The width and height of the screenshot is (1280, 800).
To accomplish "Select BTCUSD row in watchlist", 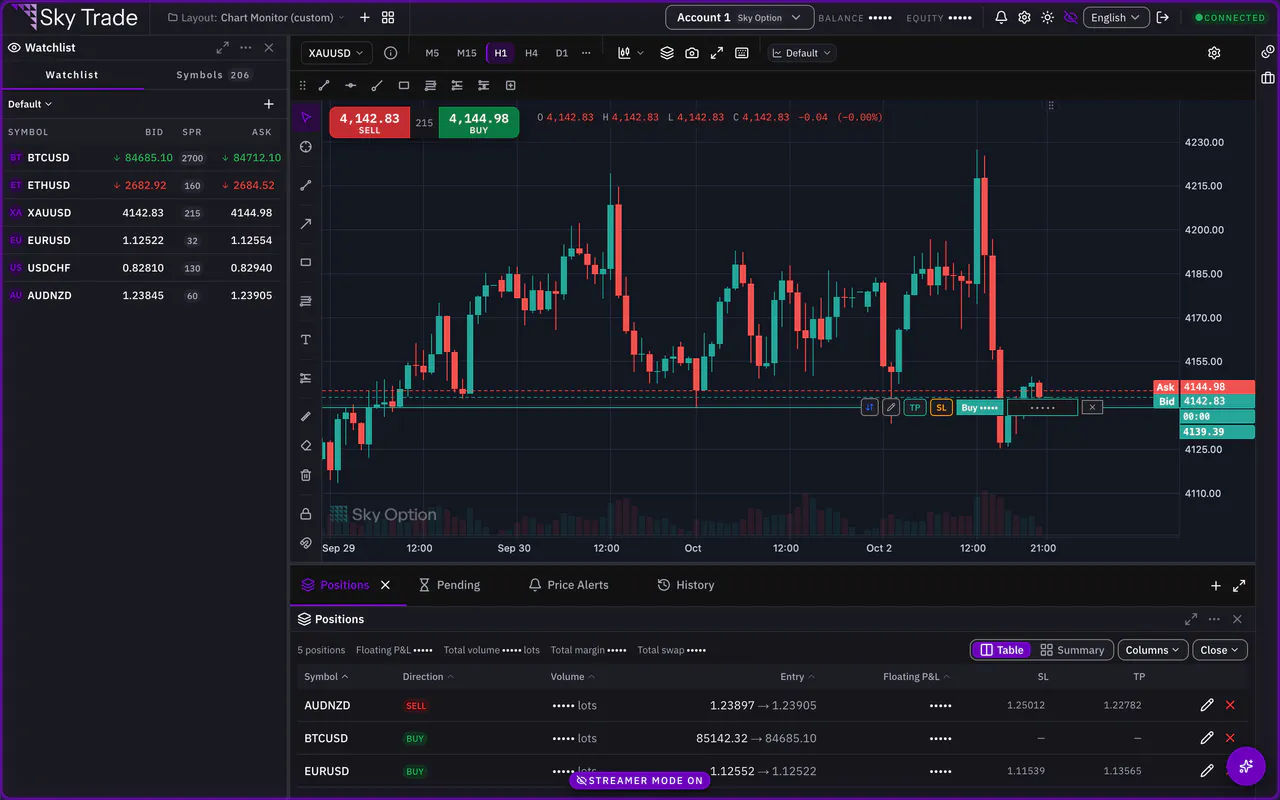I will 143,158.
